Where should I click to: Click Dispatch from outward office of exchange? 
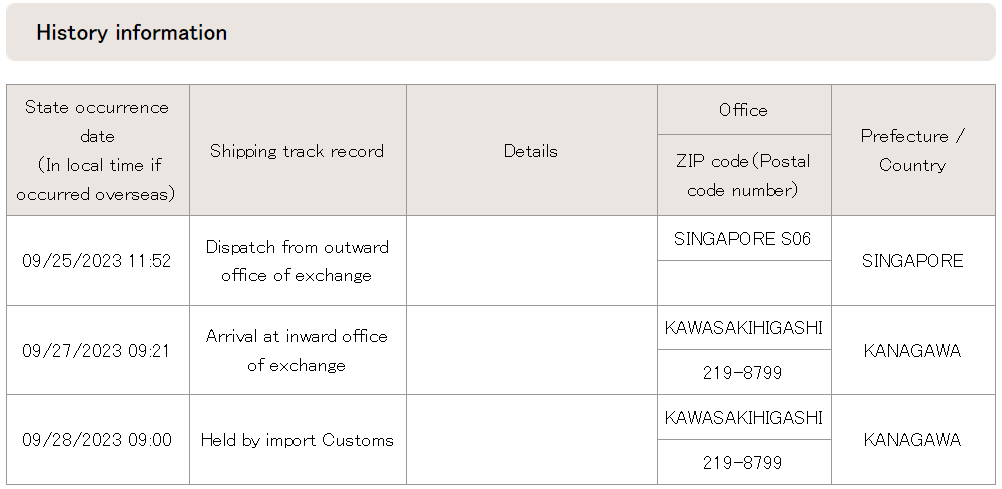pyautogui.click(x=297, y=261)
